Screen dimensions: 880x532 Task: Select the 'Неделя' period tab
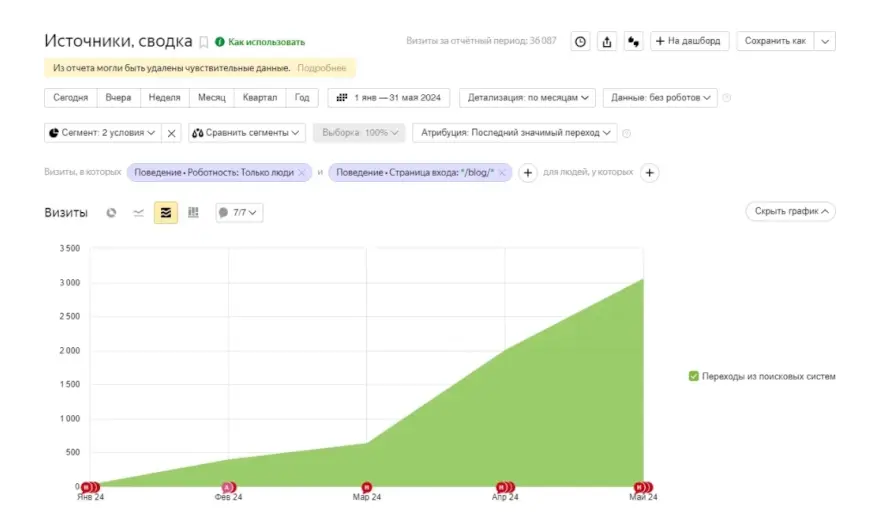tap(164, 98)
